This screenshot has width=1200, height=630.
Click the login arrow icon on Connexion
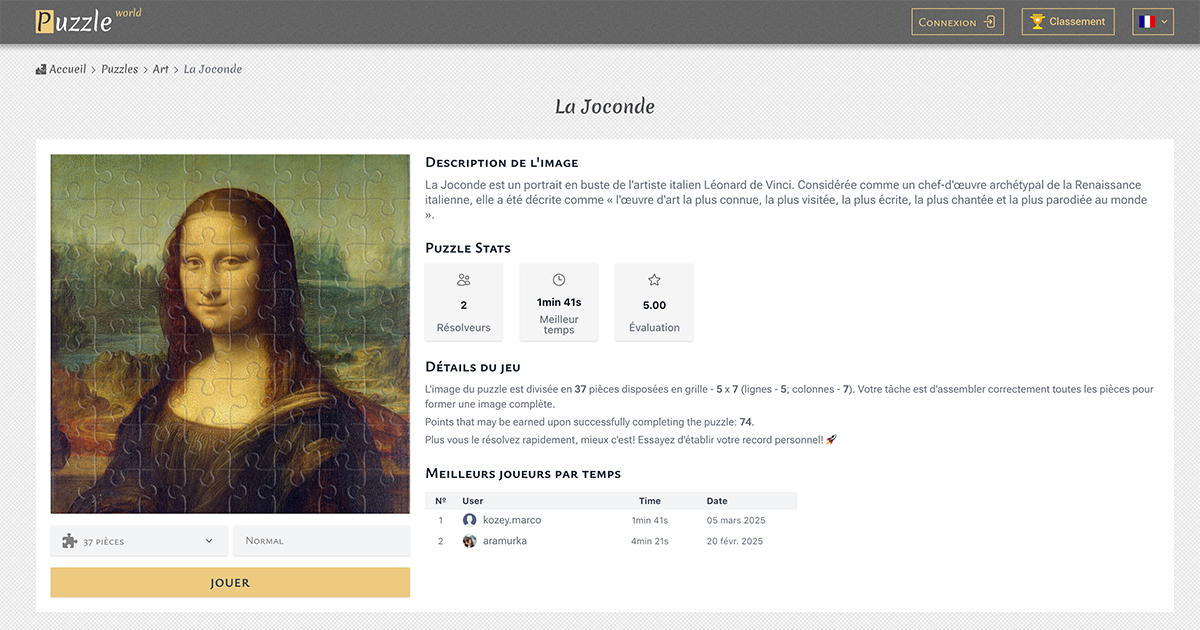pyautogui.click(x=991, y=20)
